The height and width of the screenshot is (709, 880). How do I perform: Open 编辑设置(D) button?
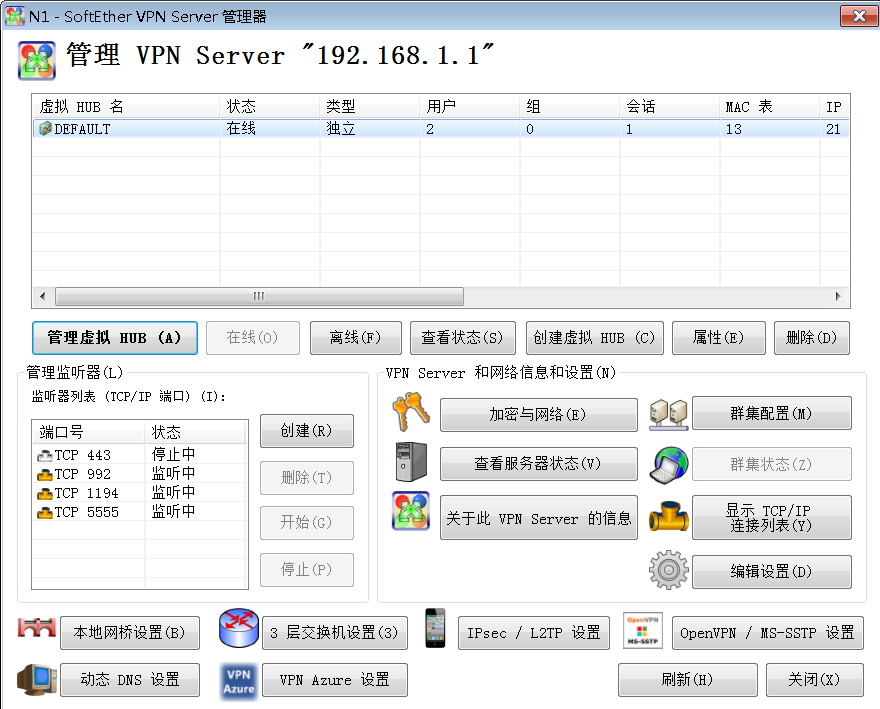[x=772, y=572]
